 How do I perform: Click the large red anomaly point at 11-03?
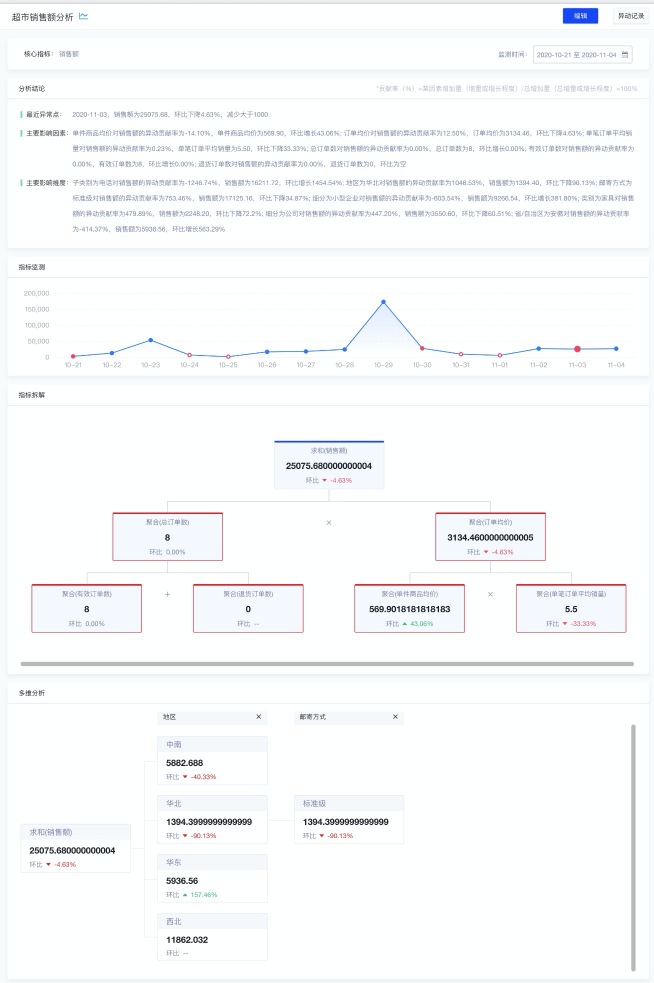(577, 349)
